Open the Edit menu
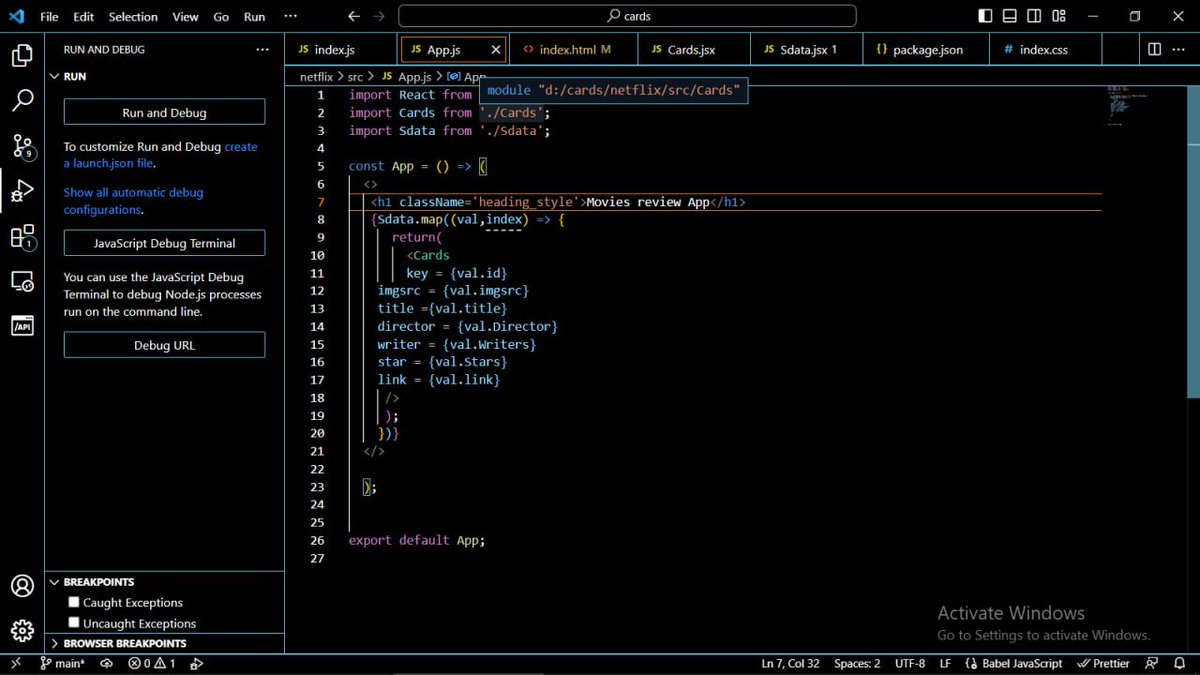Image resolution: width=1200 pixels, height=675 pixels. pos(83,16)
